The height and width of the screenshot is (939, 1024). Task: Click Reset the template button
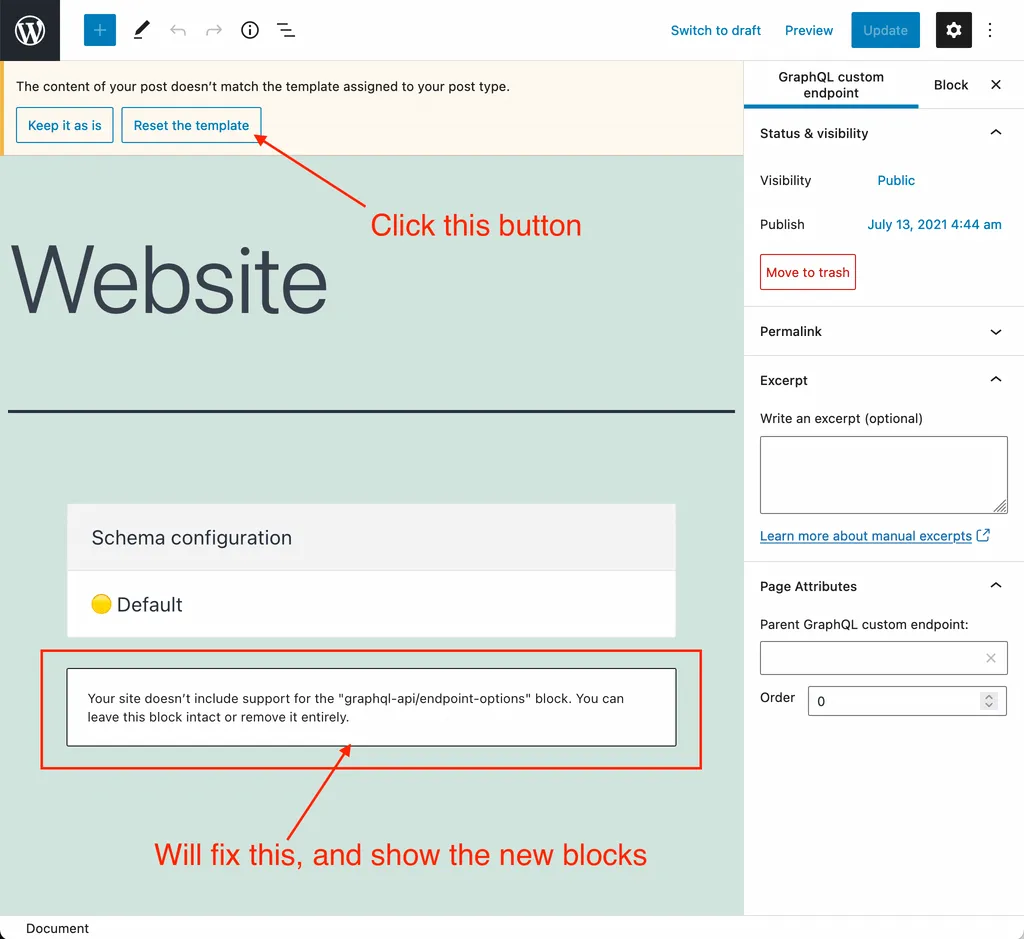(191, 125)
